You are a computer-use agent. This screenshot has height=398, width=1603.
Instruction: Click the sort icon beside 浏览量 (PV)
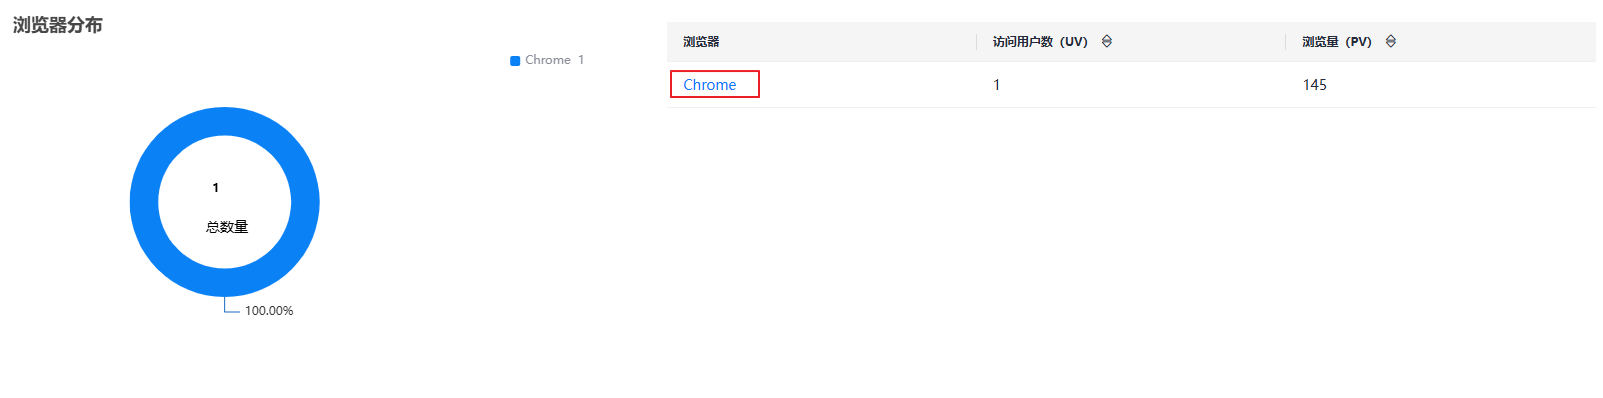coord(1391,41)
